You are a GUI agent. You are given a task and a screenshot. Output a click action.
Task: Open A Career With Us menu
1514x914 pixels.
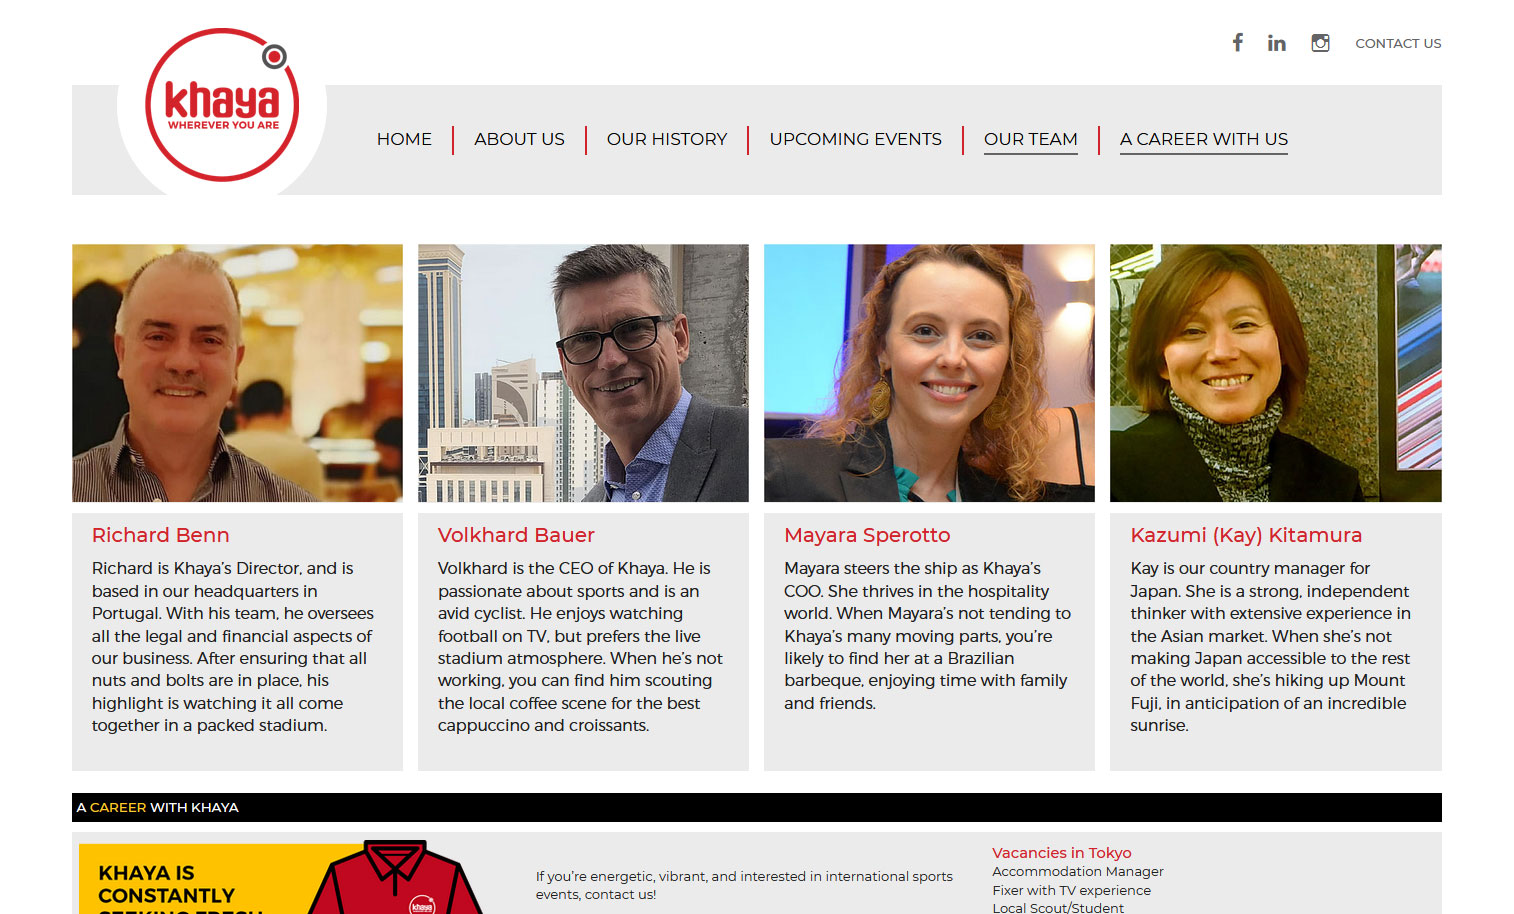(1203, 139)
